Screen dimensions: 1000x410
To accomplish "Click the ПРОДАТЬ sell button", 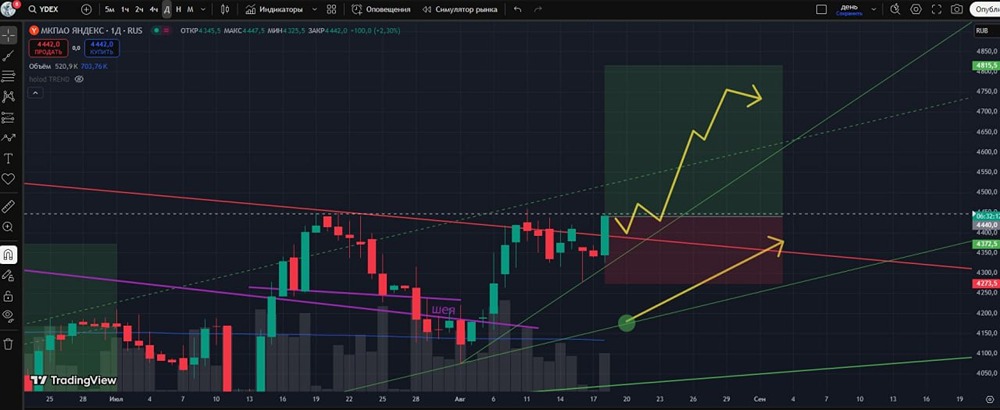I will click(x=47, y=48).
